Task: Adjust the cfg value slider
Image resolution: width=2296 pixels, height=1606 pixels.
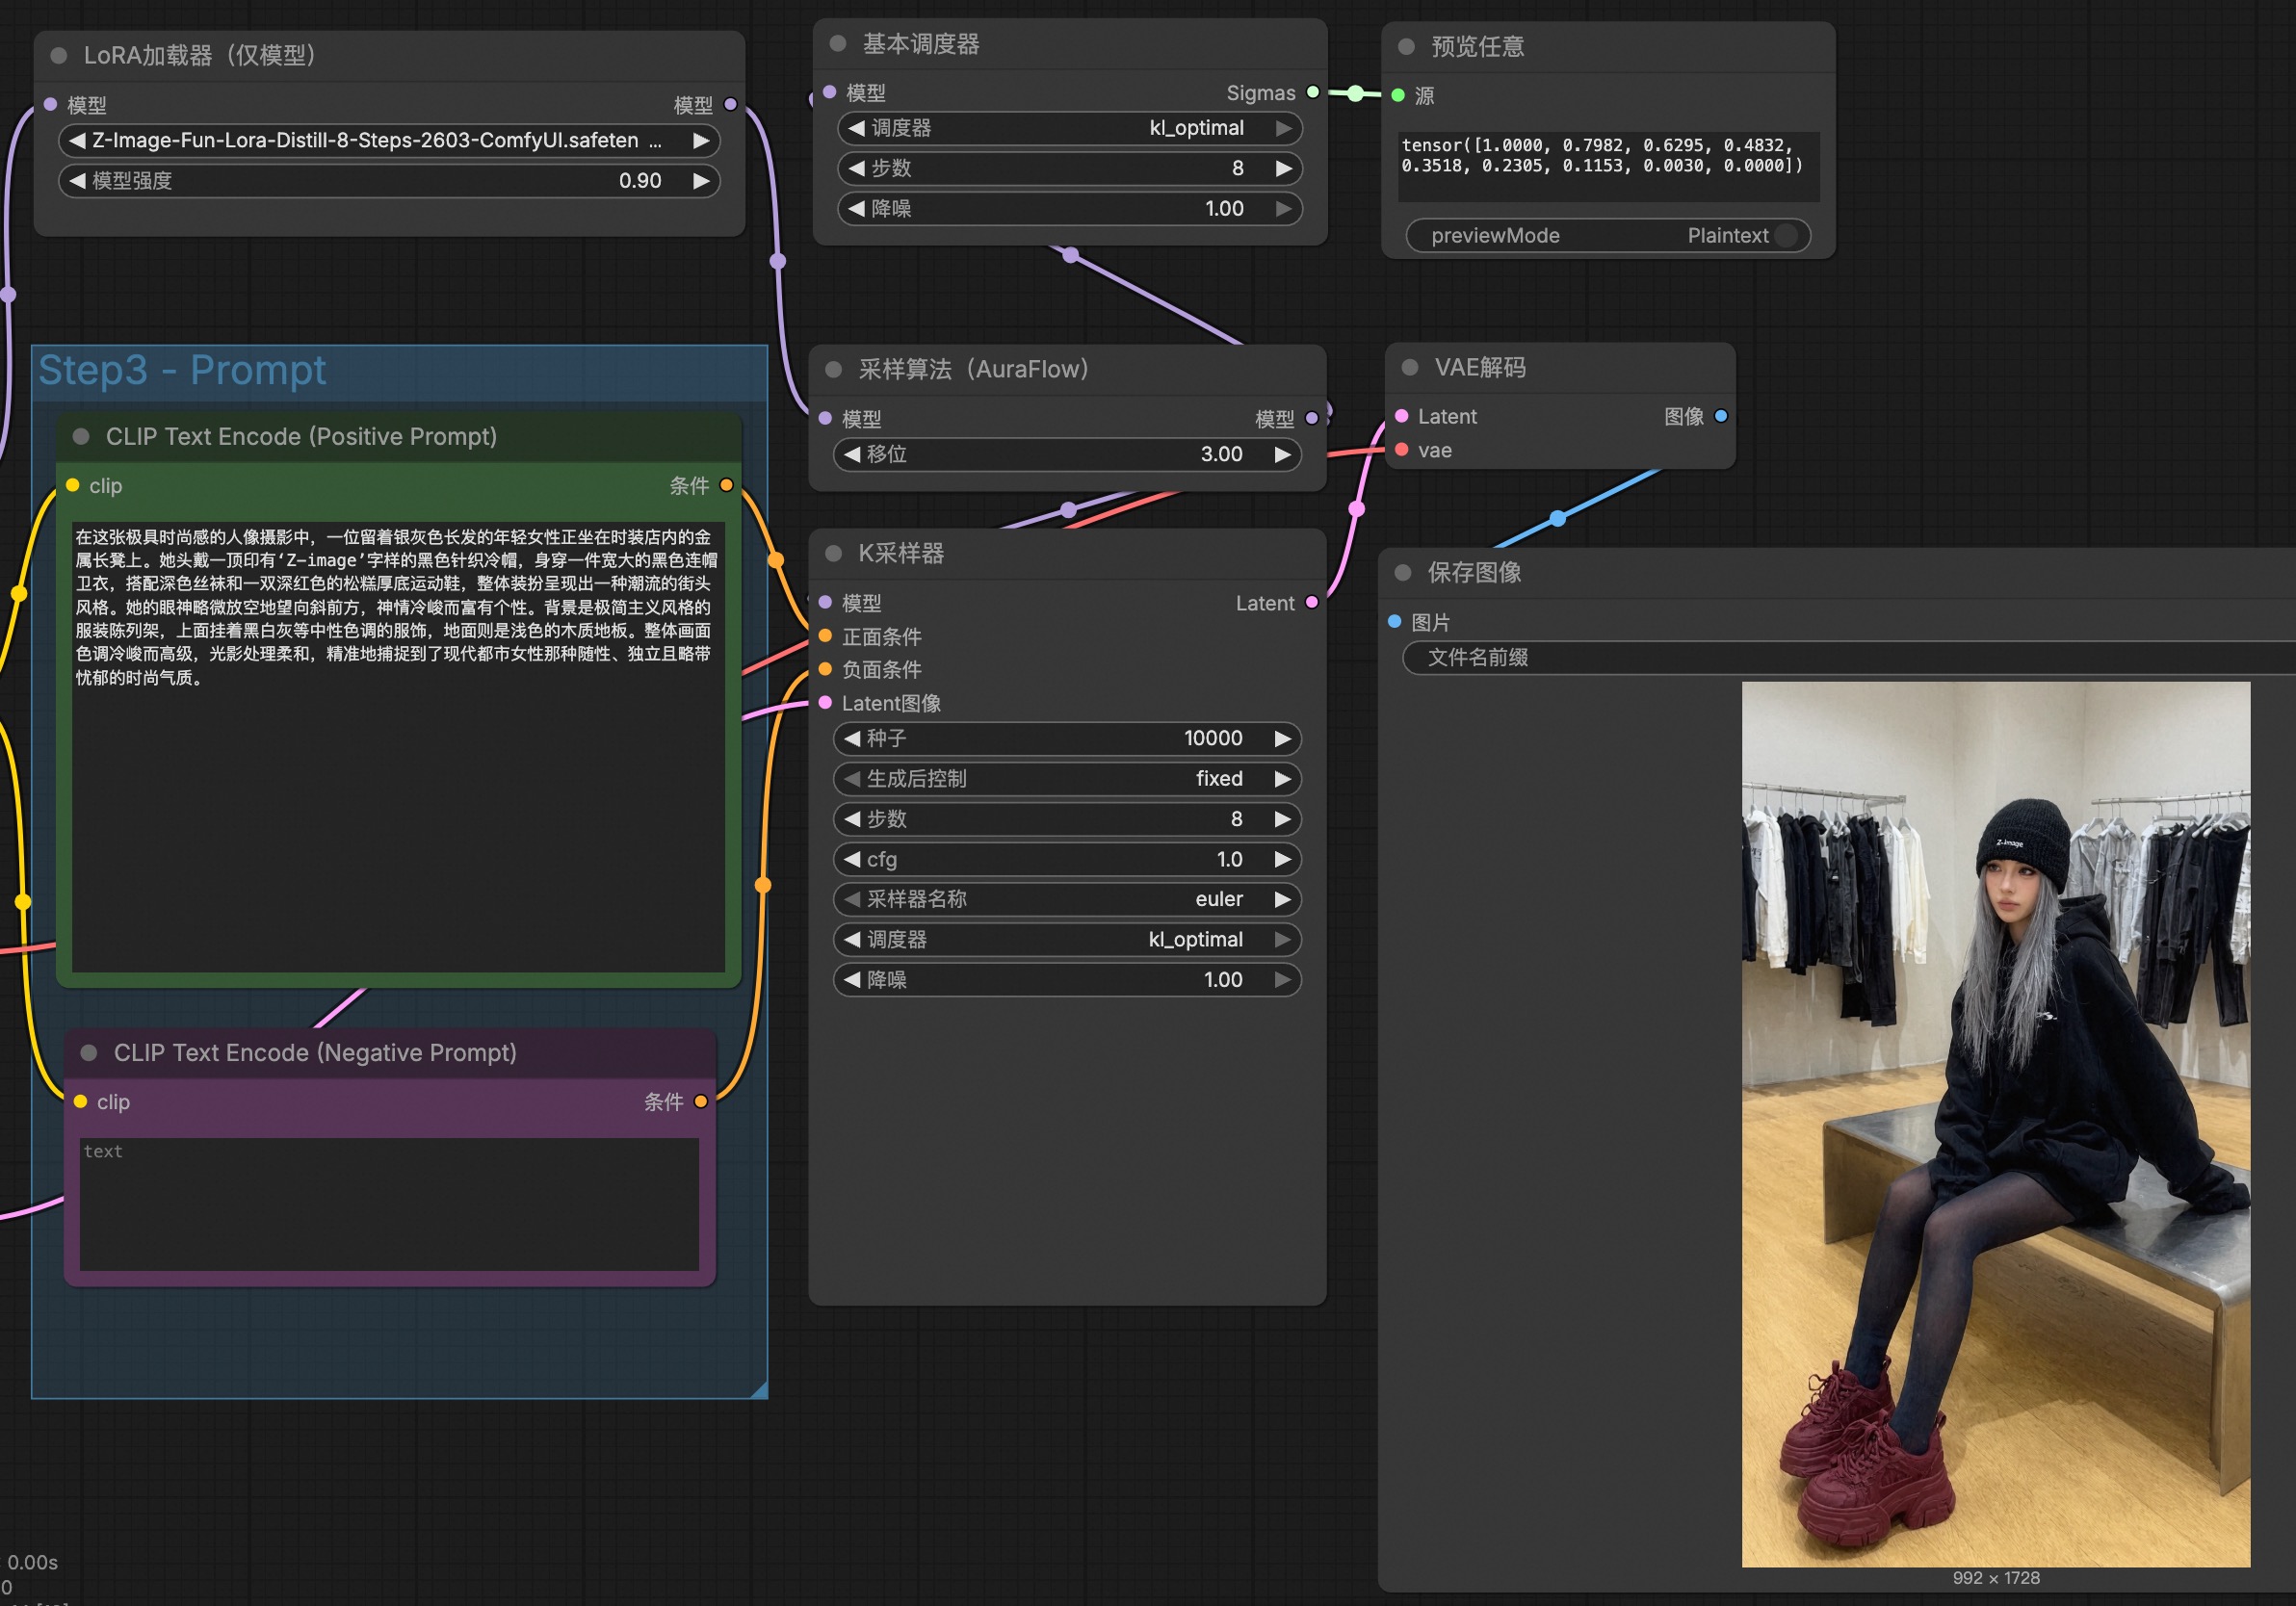Action: click(x=1067, y=859)
